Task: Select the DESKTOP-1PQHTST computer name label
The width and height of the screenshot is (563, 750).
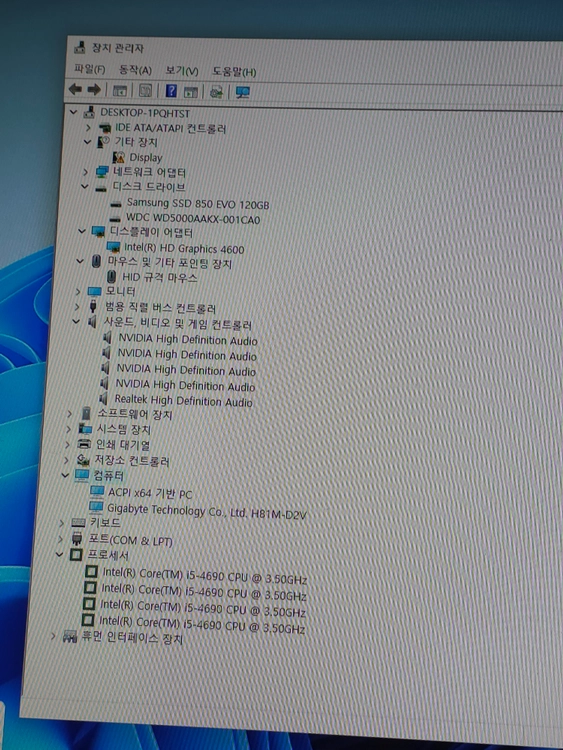Action: (x=145, y=113)
